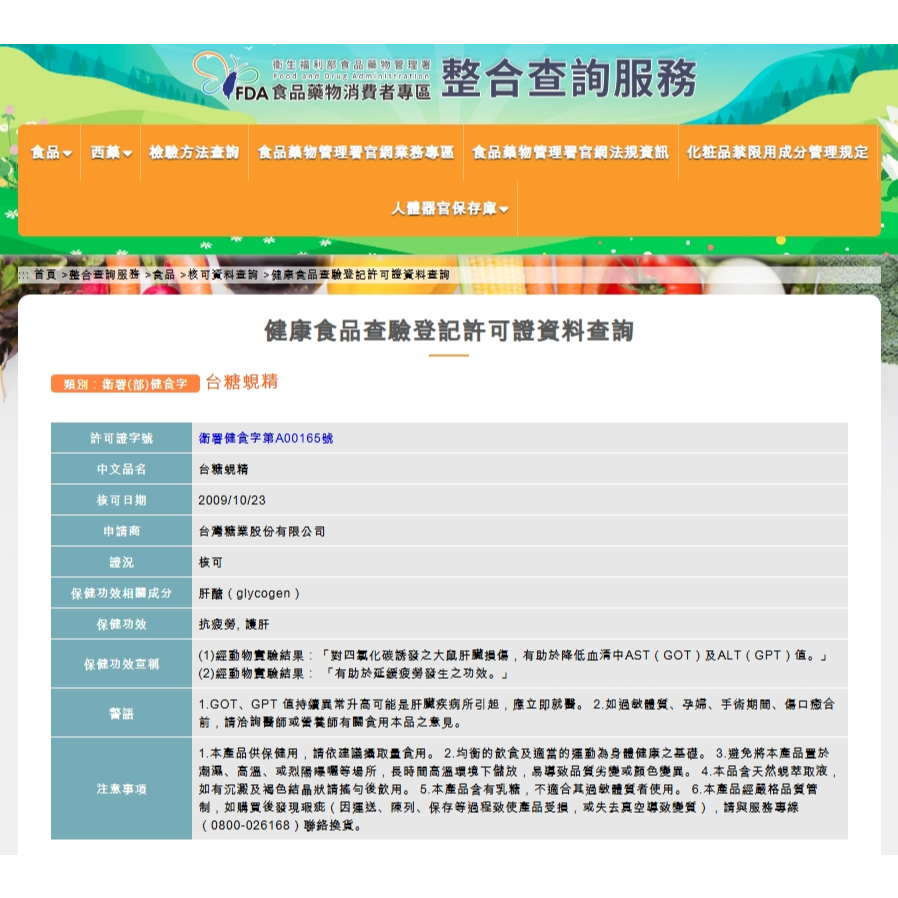Click the date 2009/10/23
The width and height of the screenshot is (898, 898).
click(x=232, y=500)
